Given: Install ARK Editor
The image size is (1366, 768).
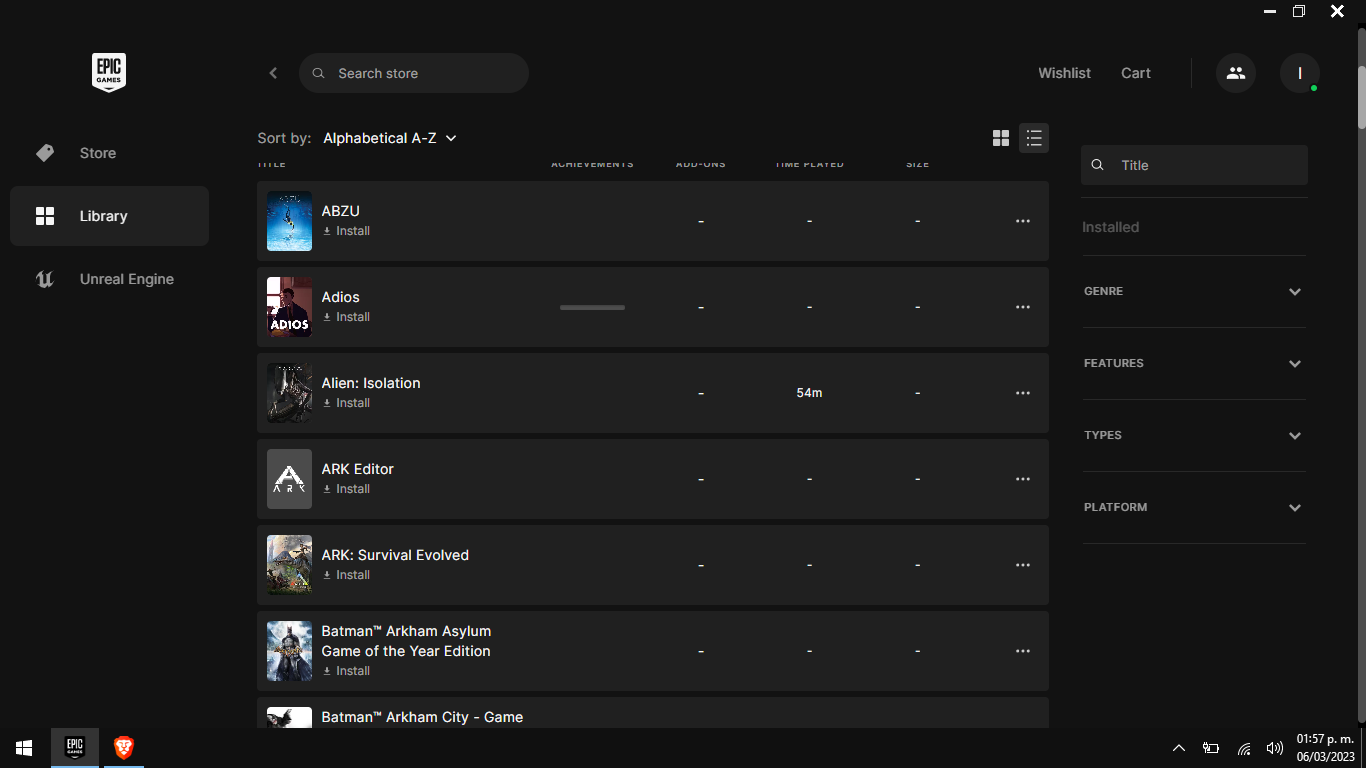Looking at the screenshot, I should click(x=346, y=489).
